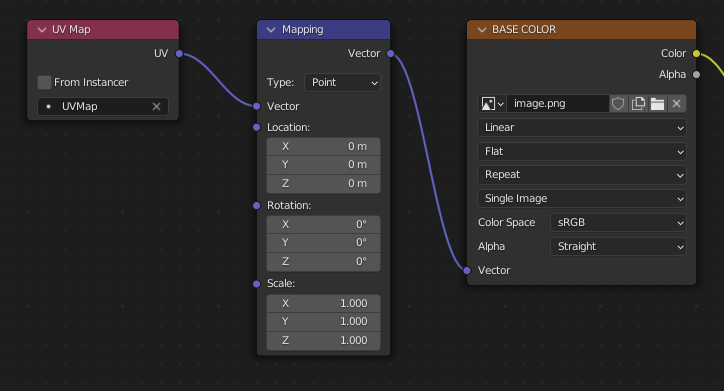Enable the From Instancer checkbox
Screen dimensions: 724x391
pos(44,83)
